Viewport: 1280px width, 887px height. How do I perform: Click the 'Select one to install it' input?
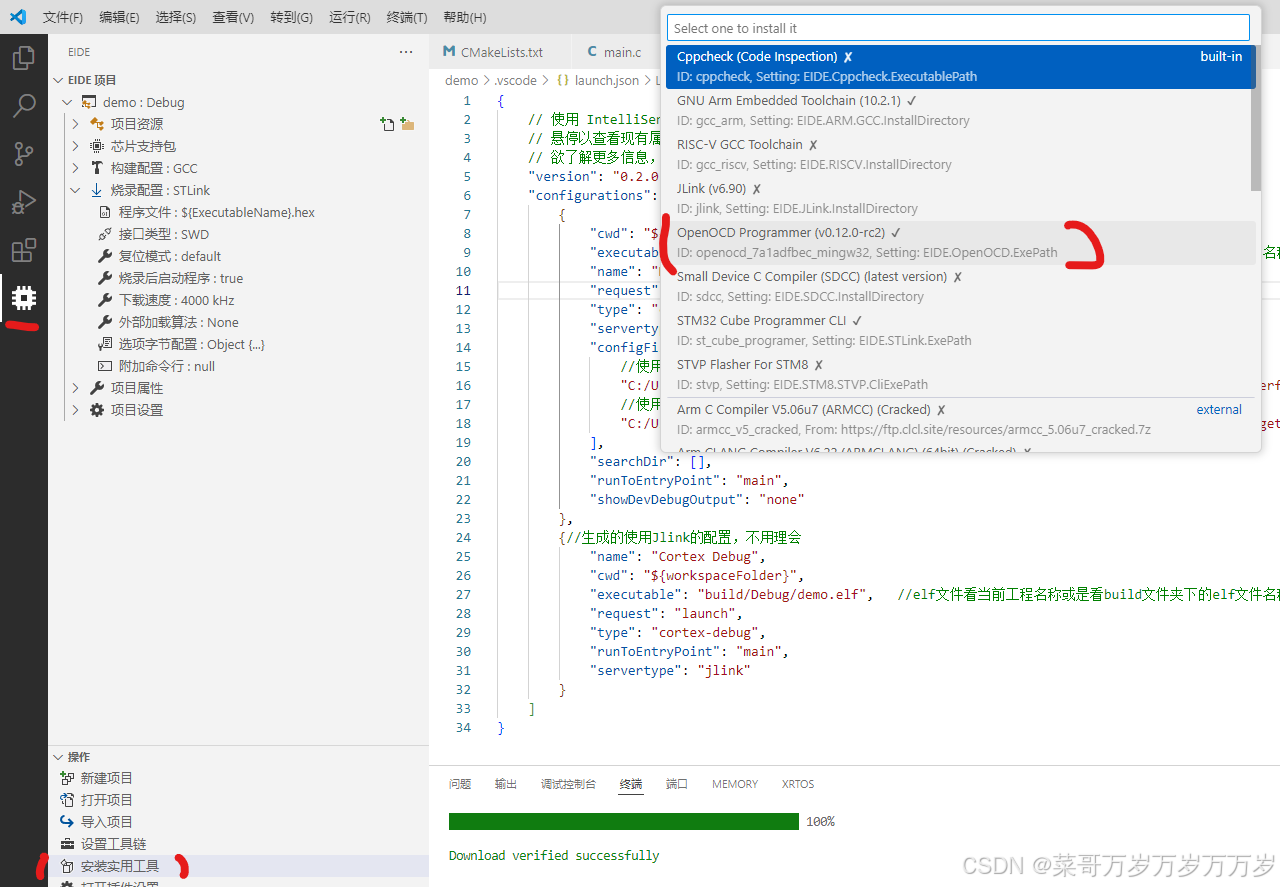958,28
